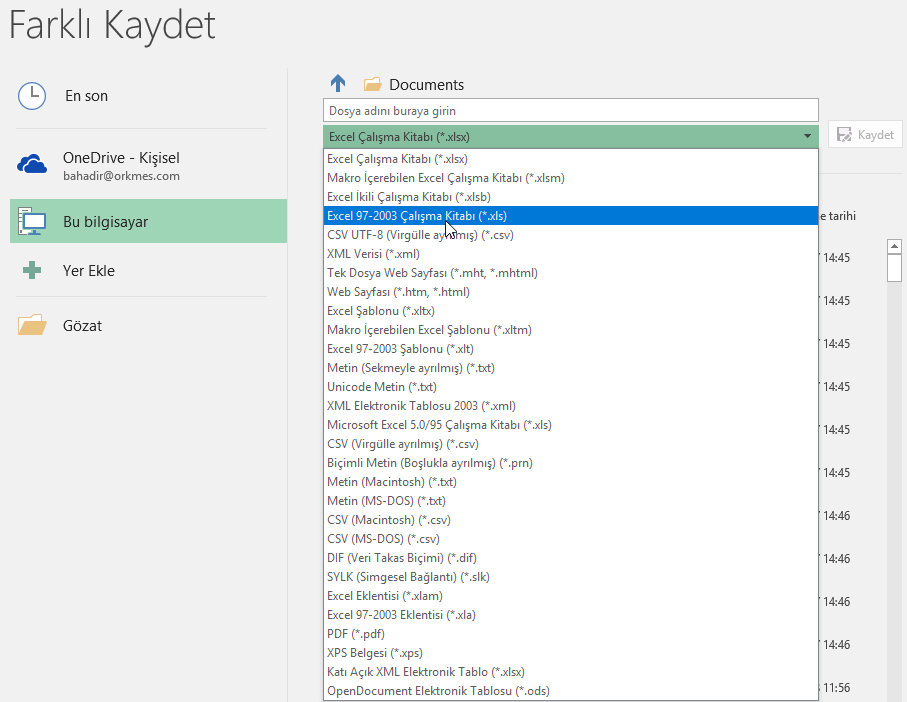Choose PDF (*.pdf) file type
This screenshot has height=702, width=907.
[571, 634]
